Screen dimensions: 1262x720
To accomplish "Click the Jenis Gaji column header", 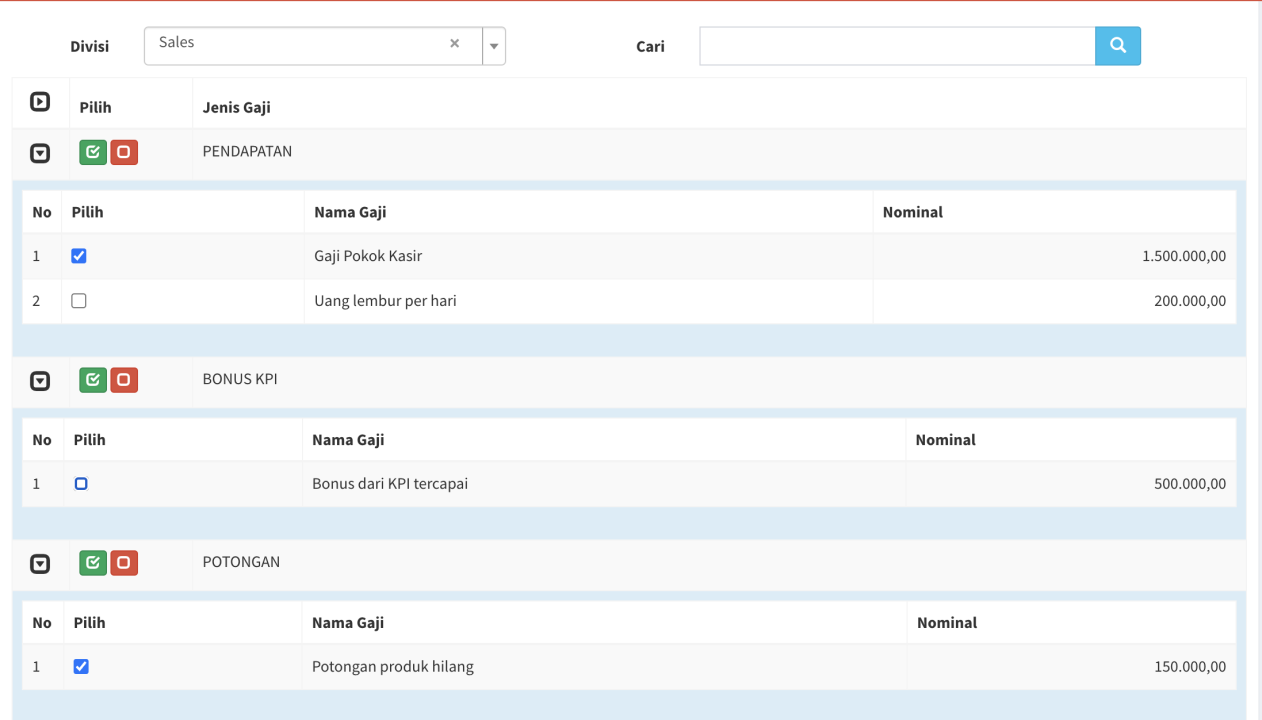I will point(236,107).
